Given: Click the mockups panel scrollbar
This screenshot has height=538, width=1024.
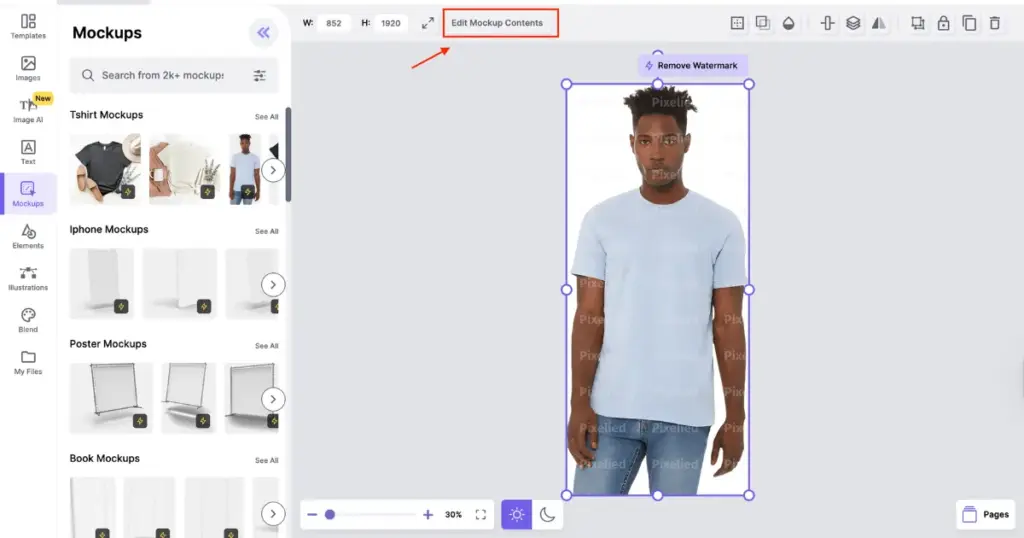Looking at the screenshot, I should pos(288,154).
